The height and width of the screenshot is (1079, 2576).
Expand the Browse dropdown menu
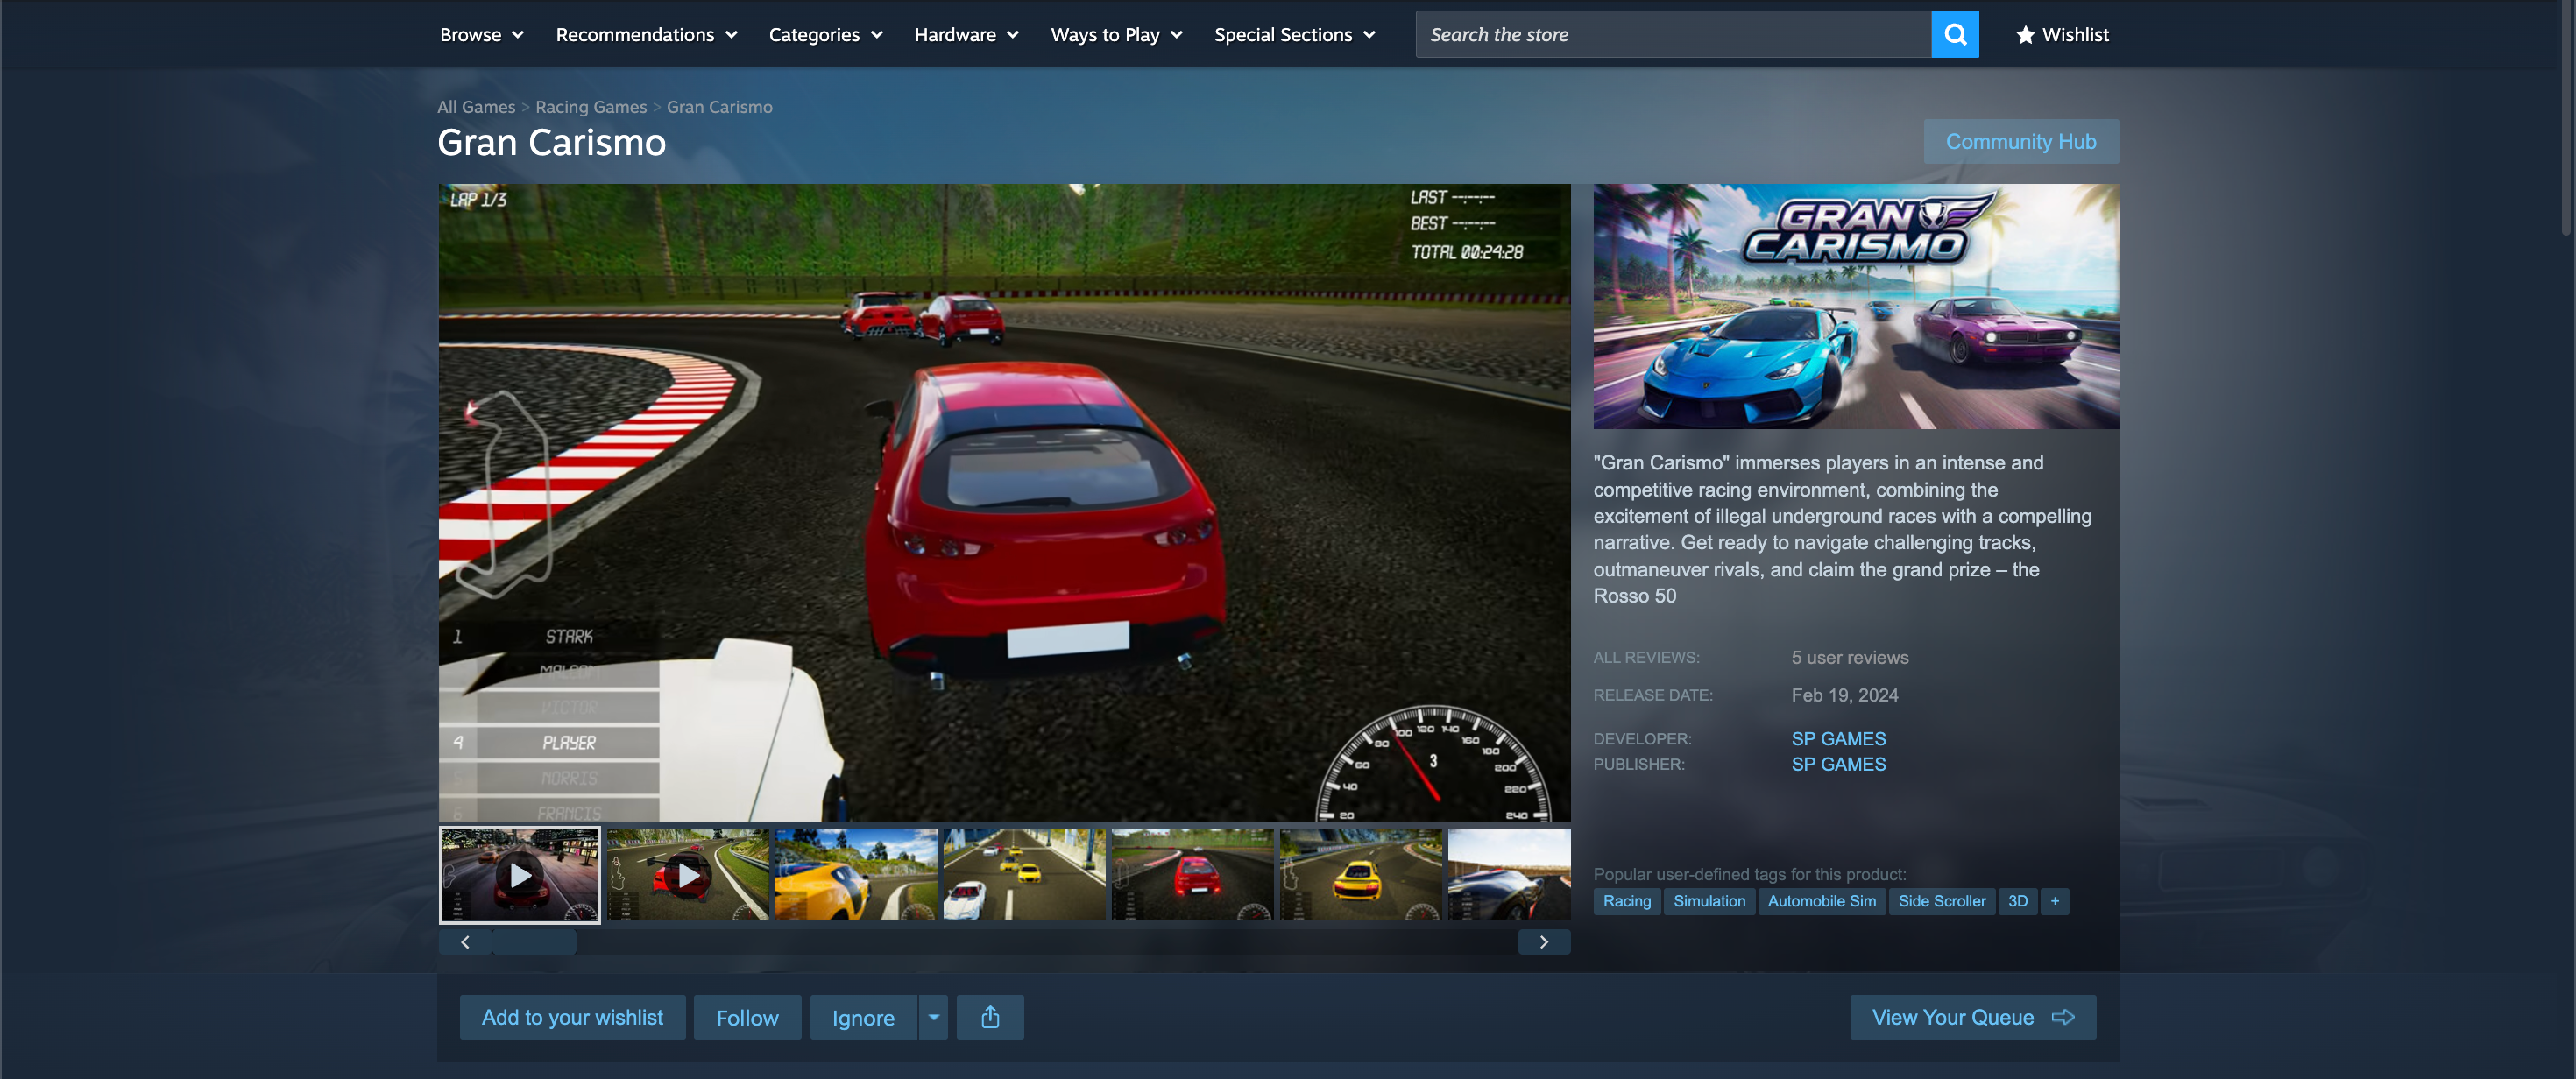[x=481, y=33]
